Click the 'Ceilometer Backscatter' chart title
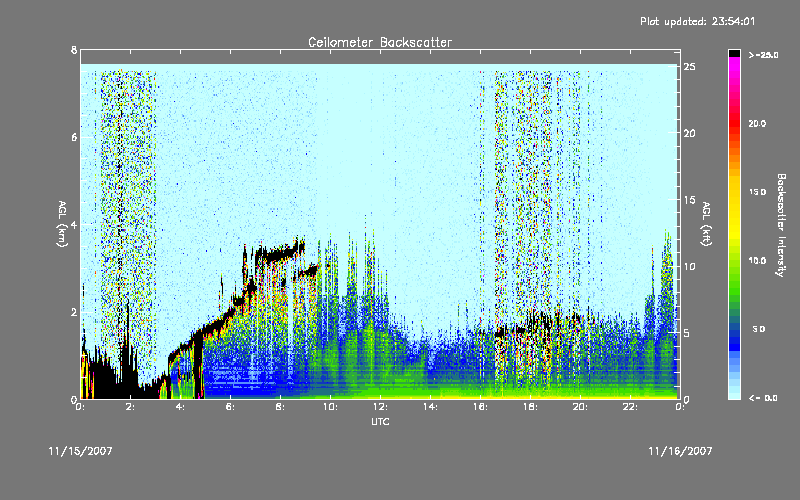The image size is (800, 500). point(380,42)
